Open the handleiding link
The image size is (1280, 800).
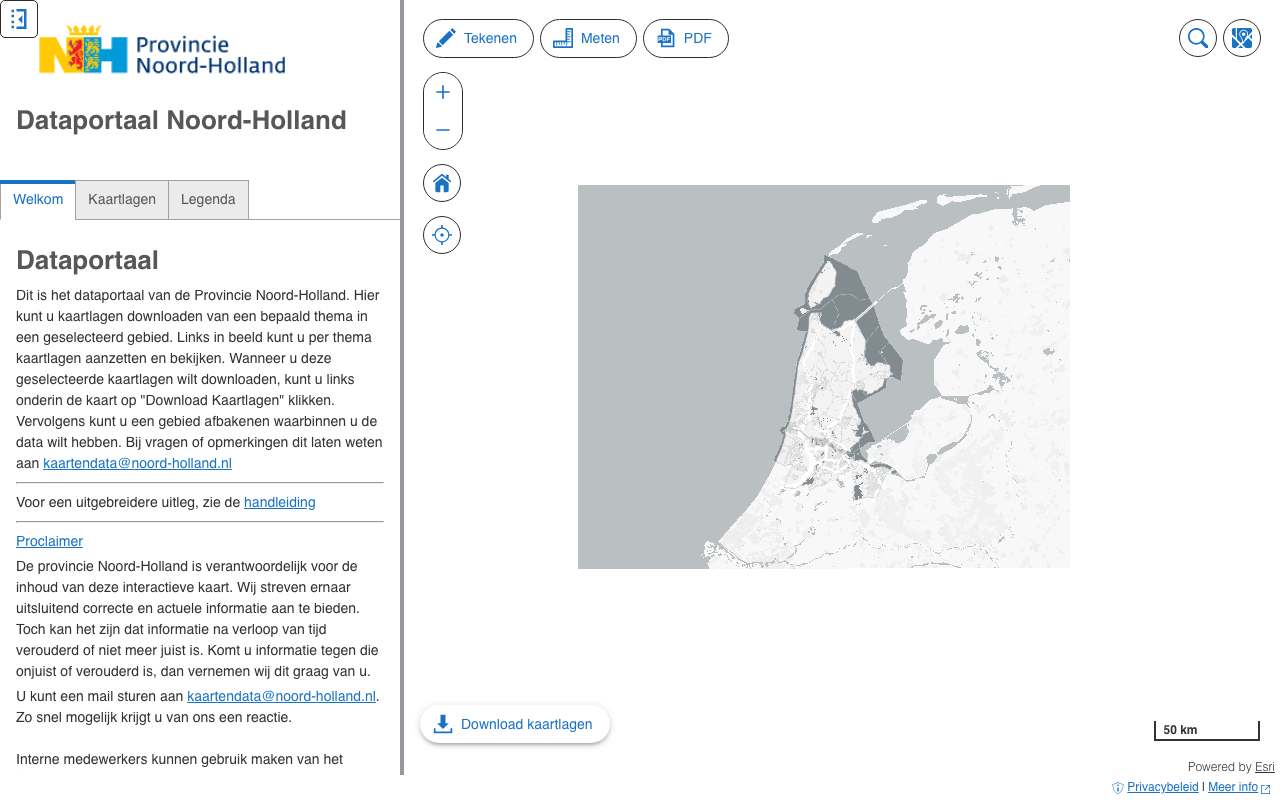280,502
